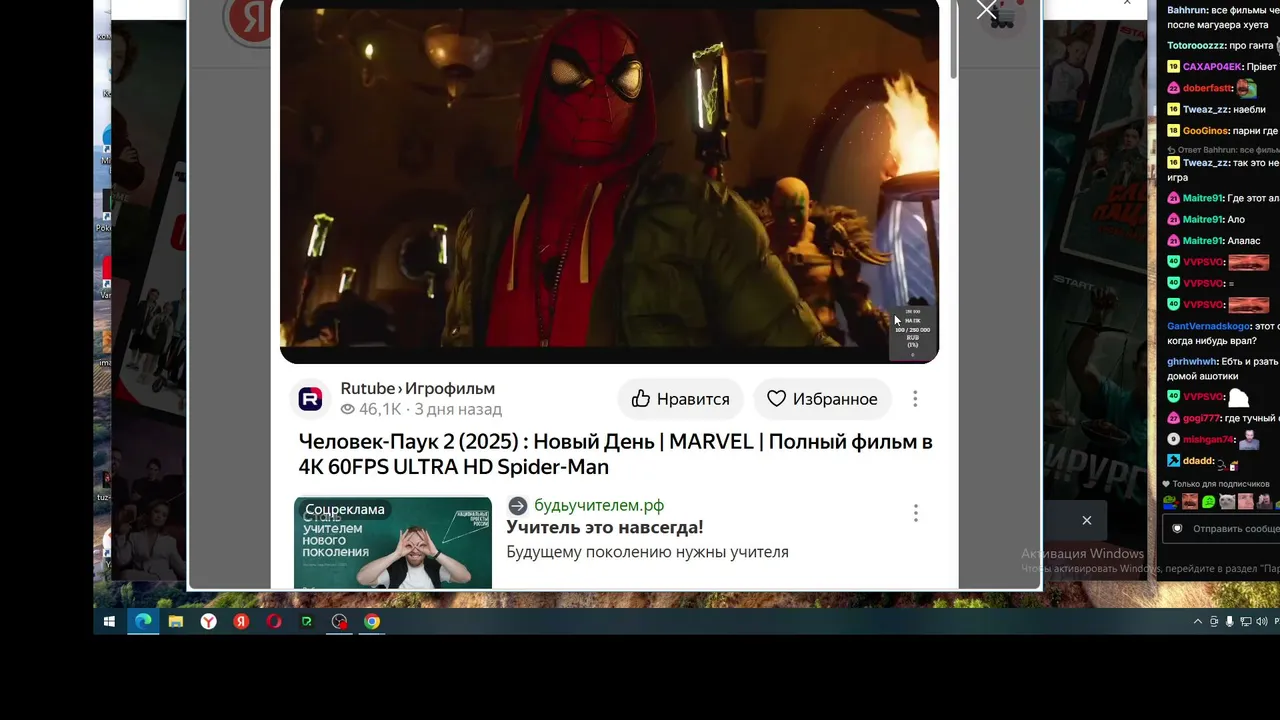Launch Opera from the taskbar
The height and width of the screenshot is (720, 1280).
pyautogui.click(x=274, y=622)
